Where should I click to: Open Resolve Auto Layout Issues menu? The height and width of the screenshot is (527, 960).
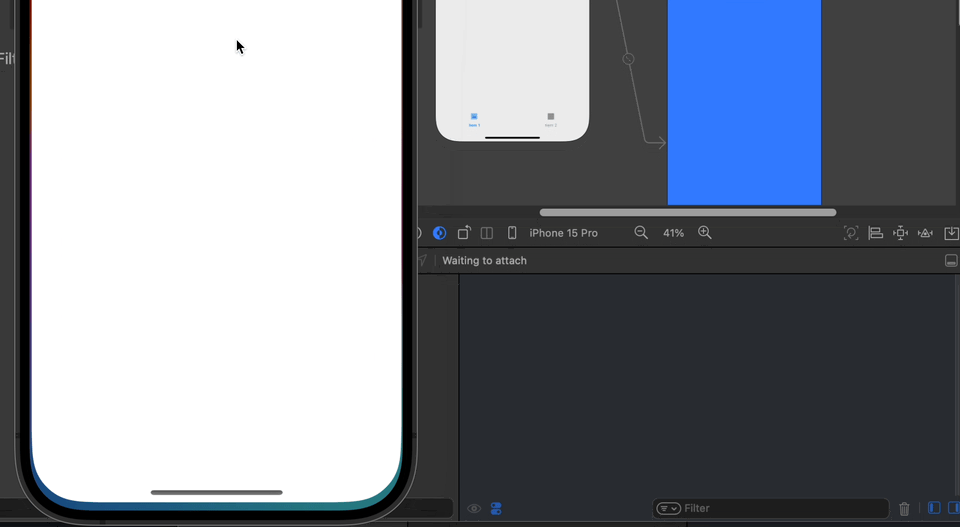coord(925,233)
